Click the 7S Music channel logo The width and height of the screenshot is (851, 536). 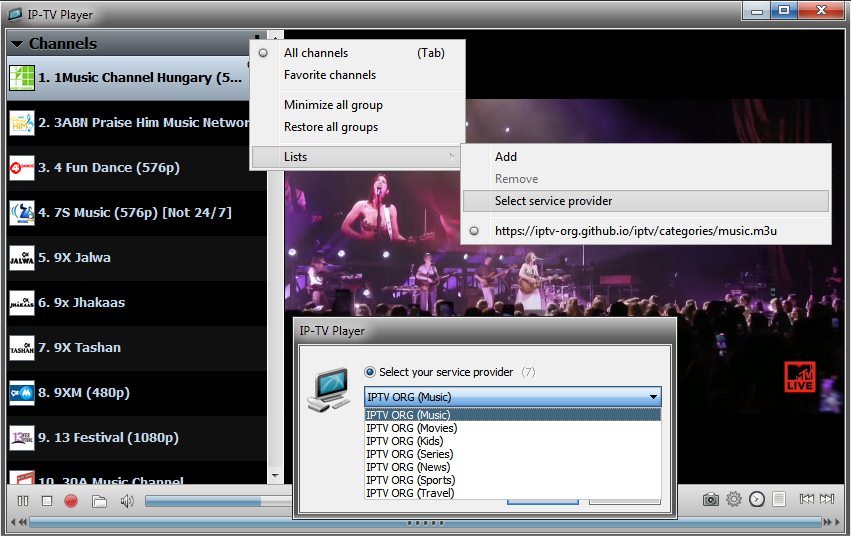pyautogui.click(x=22, y=213)
